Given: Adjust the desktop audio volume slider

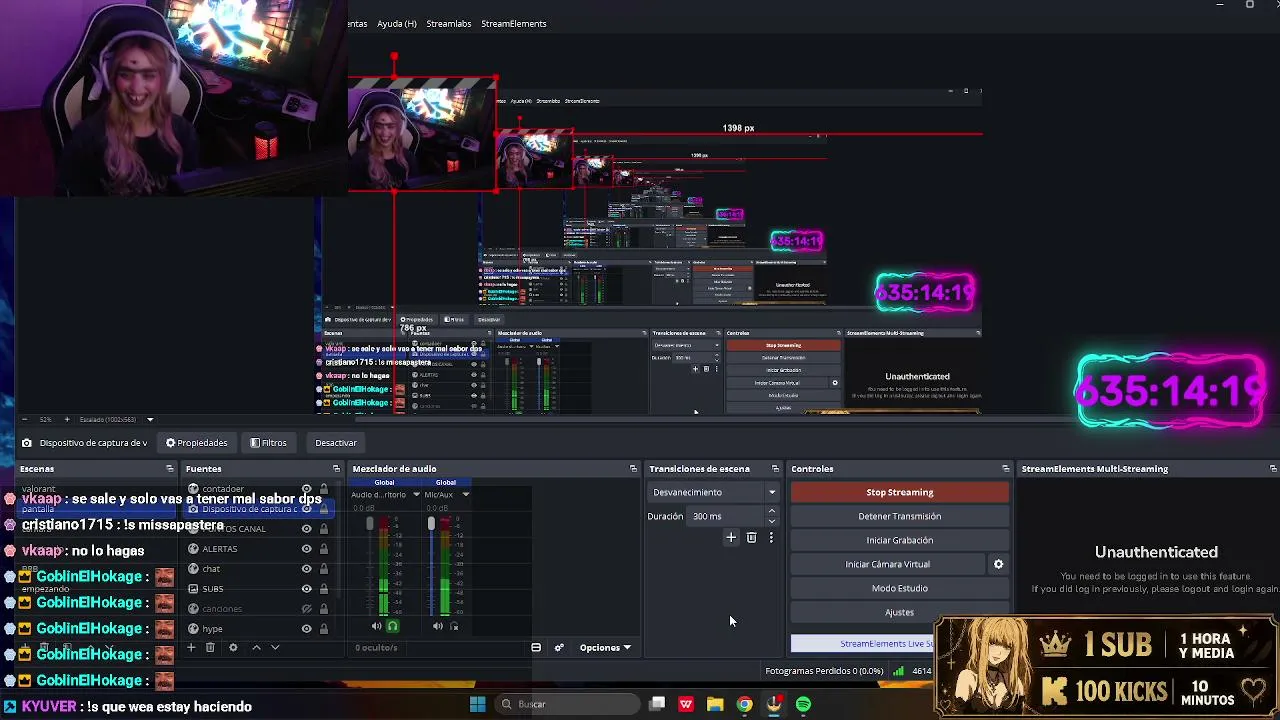Looking at the screenshot, I should 369,523.
